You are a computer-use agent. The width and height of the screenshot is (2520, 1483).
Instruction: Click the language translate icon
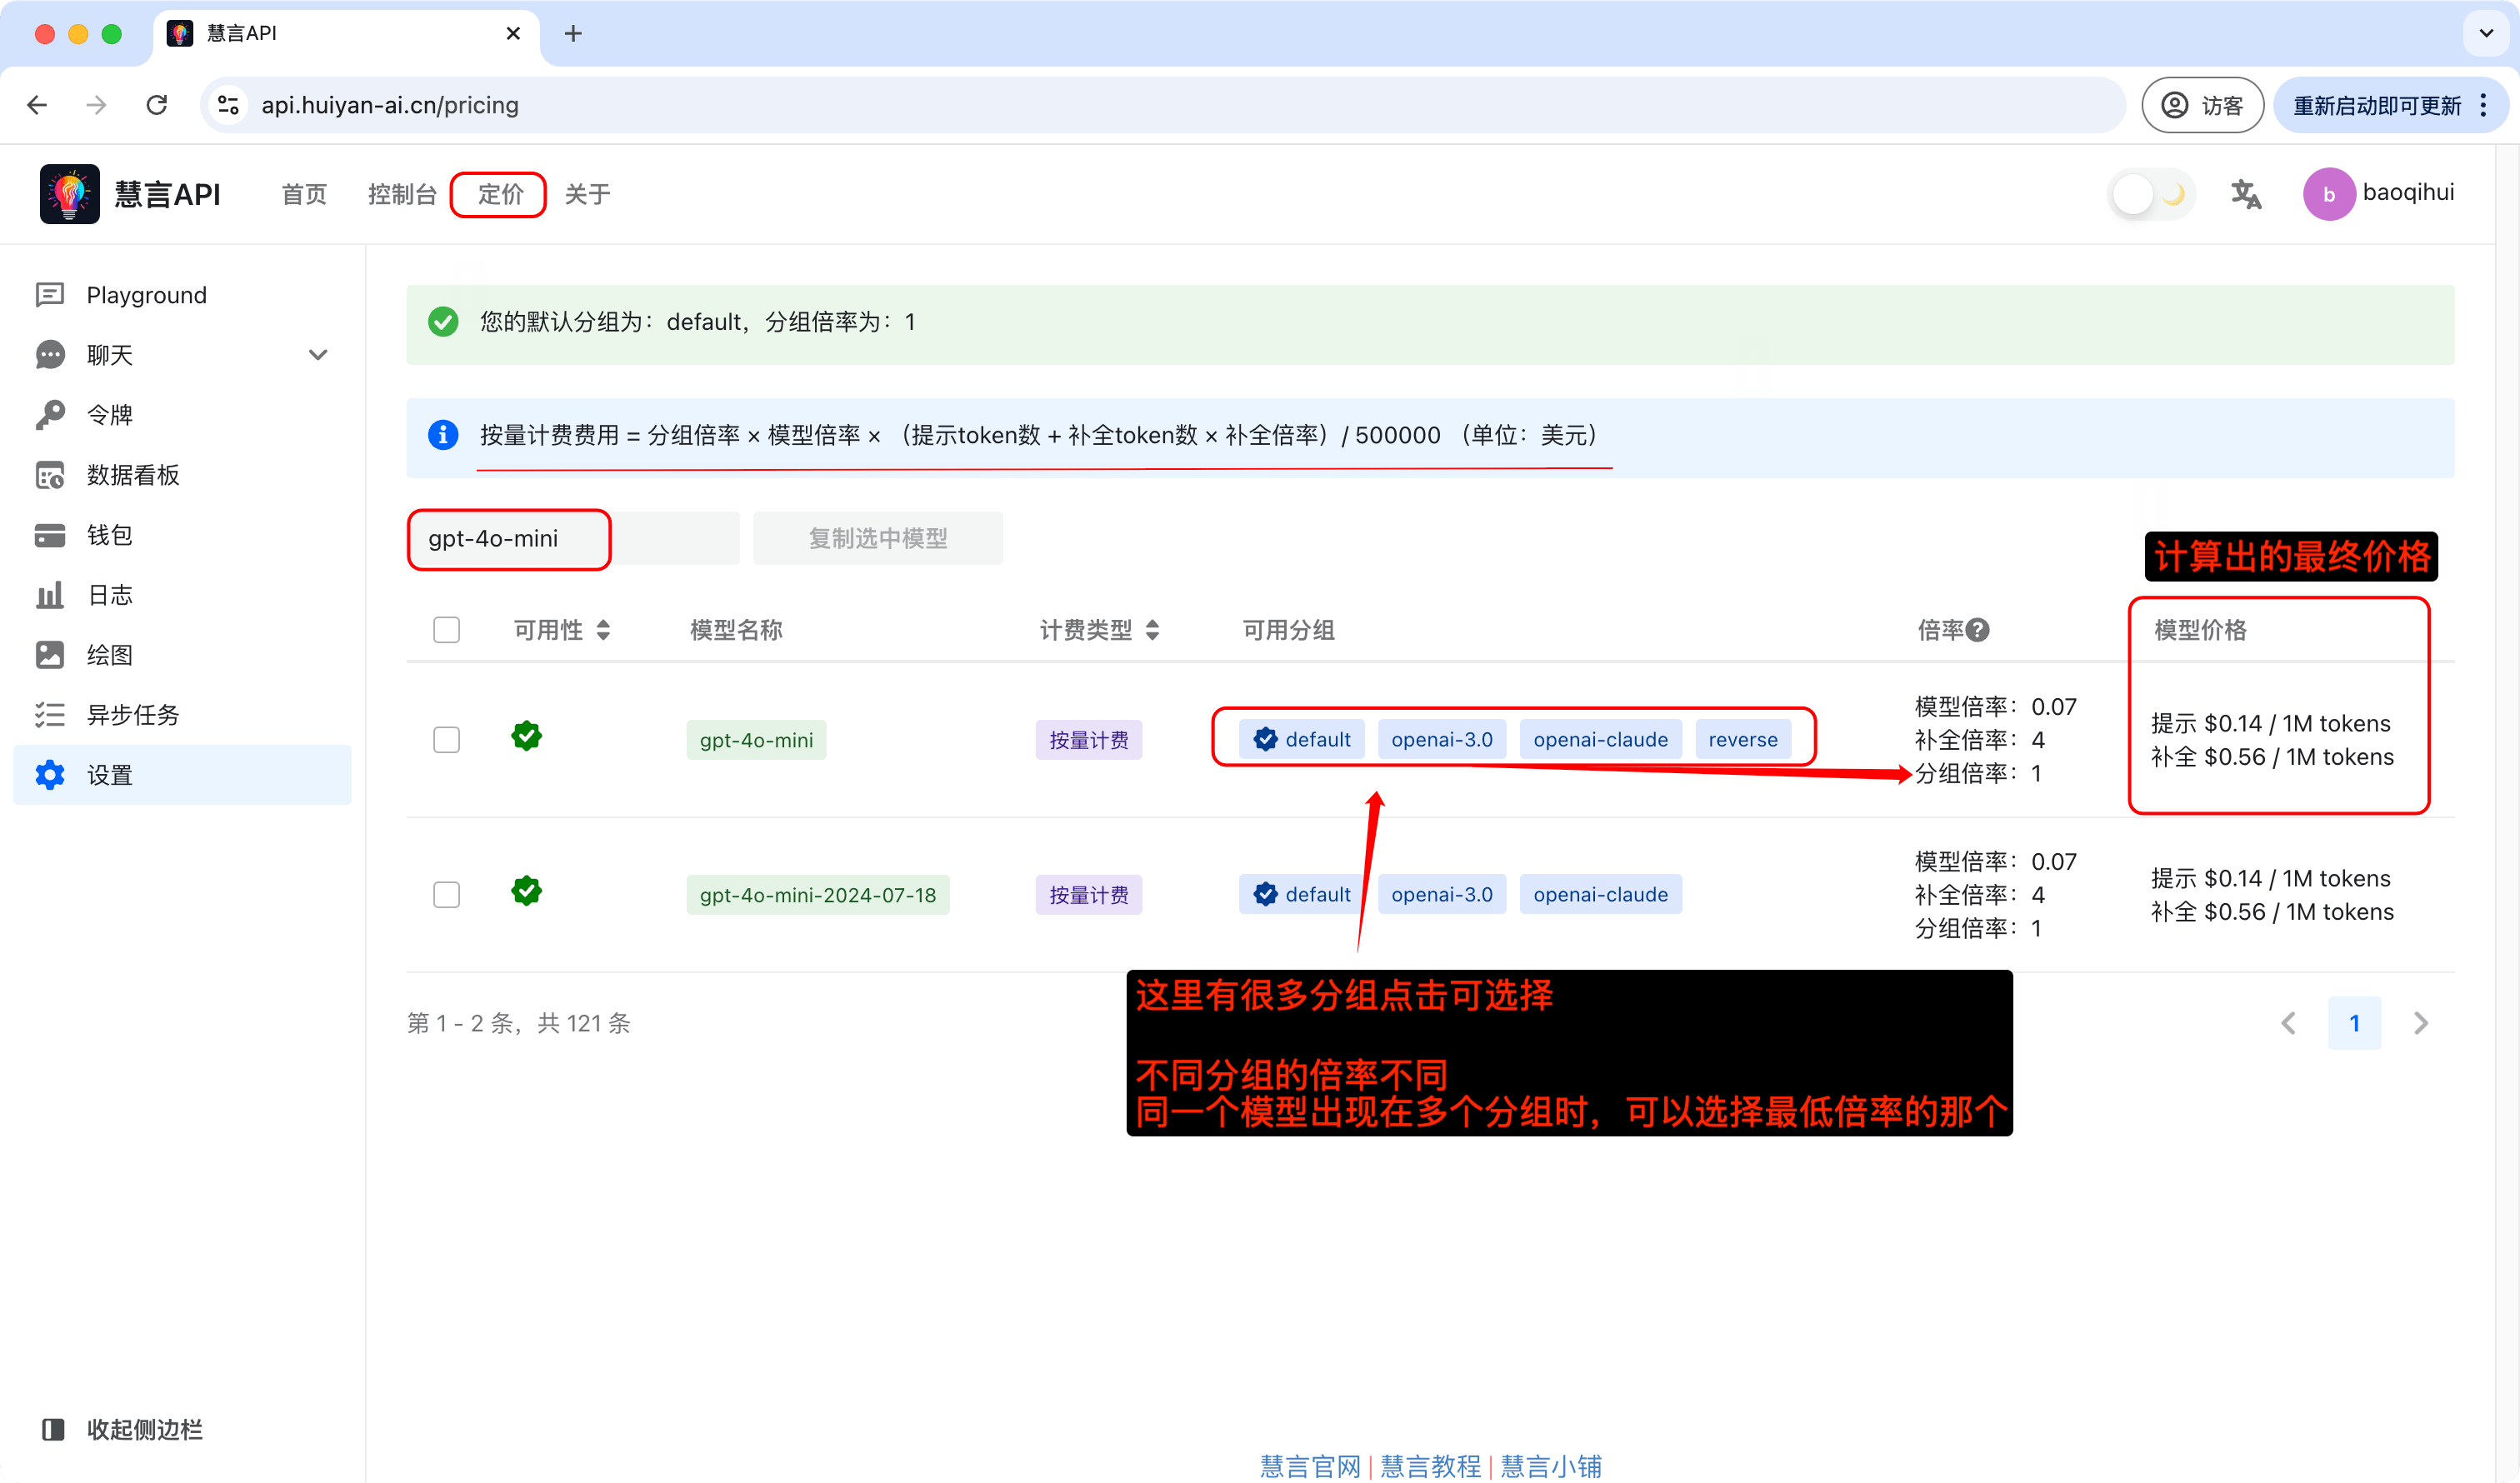[2245, 194]
